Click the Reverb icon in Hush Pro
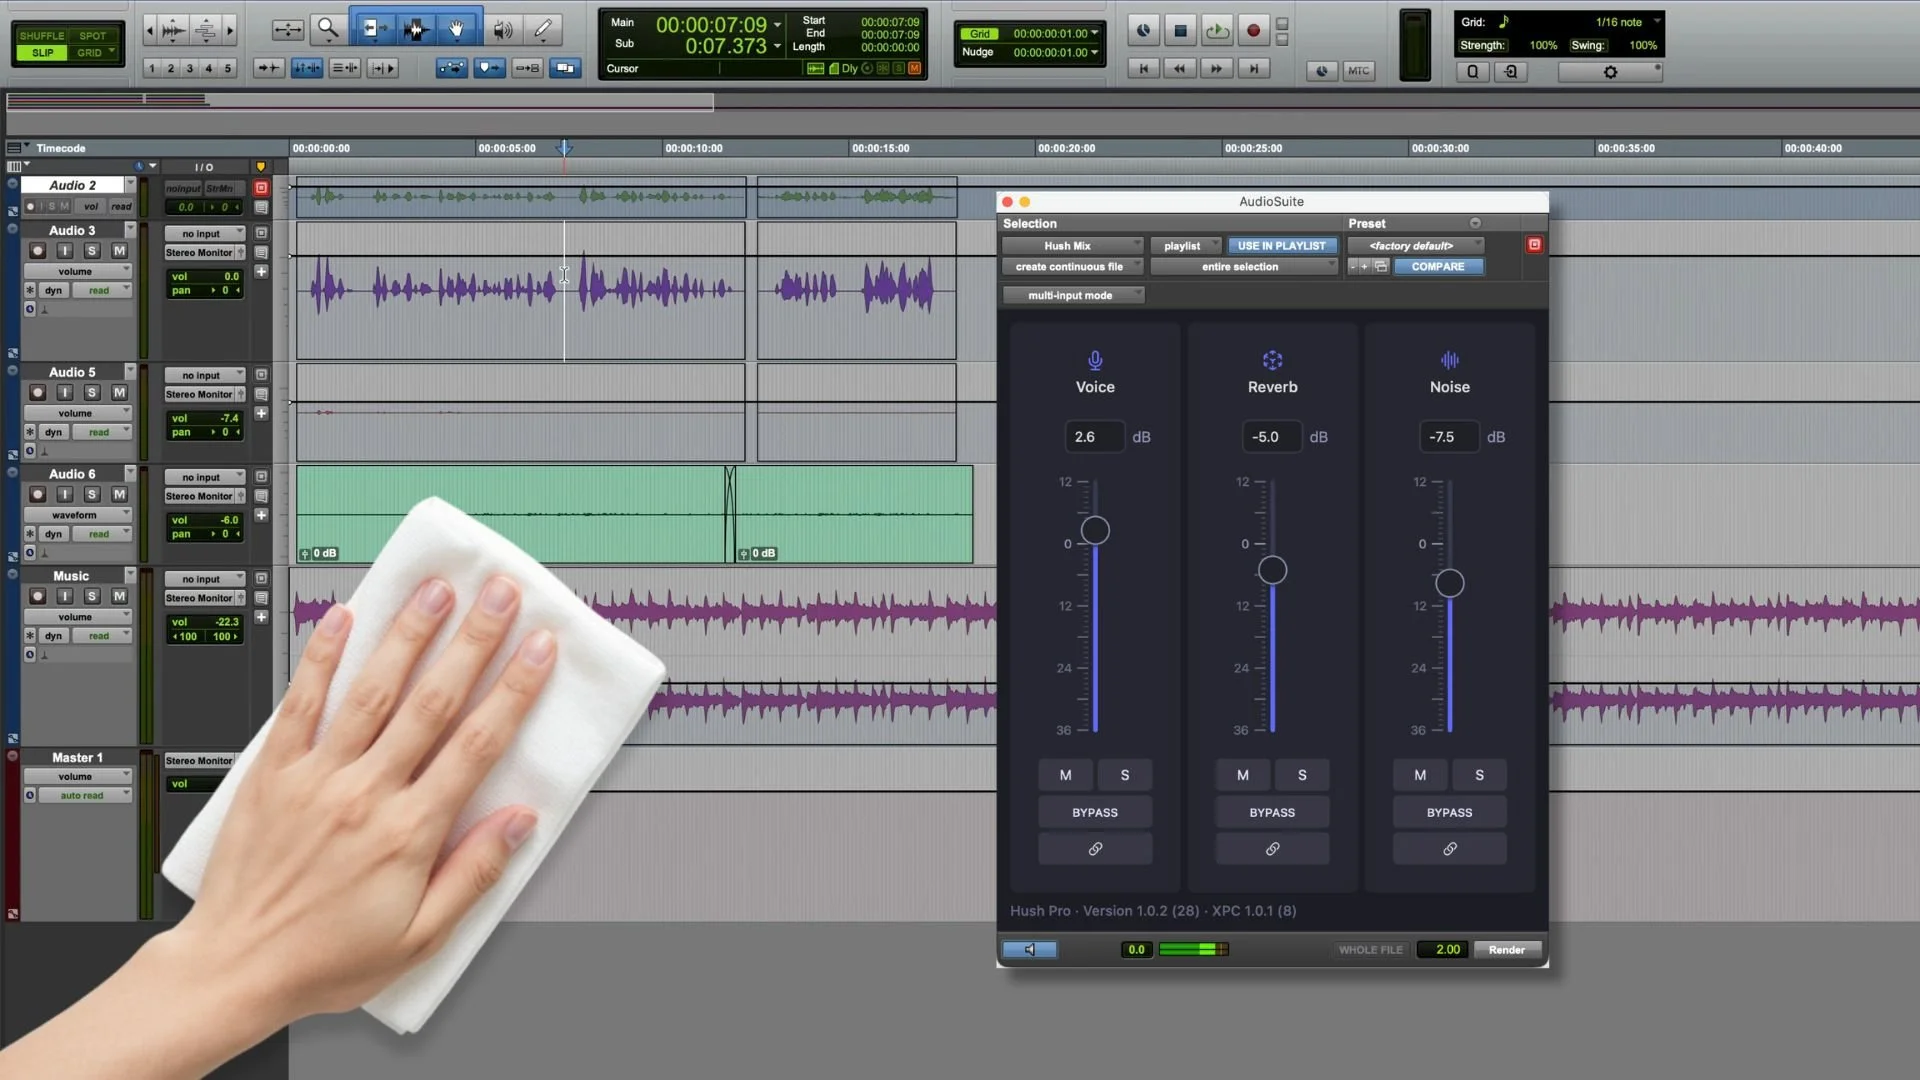 click(1272, 360)
